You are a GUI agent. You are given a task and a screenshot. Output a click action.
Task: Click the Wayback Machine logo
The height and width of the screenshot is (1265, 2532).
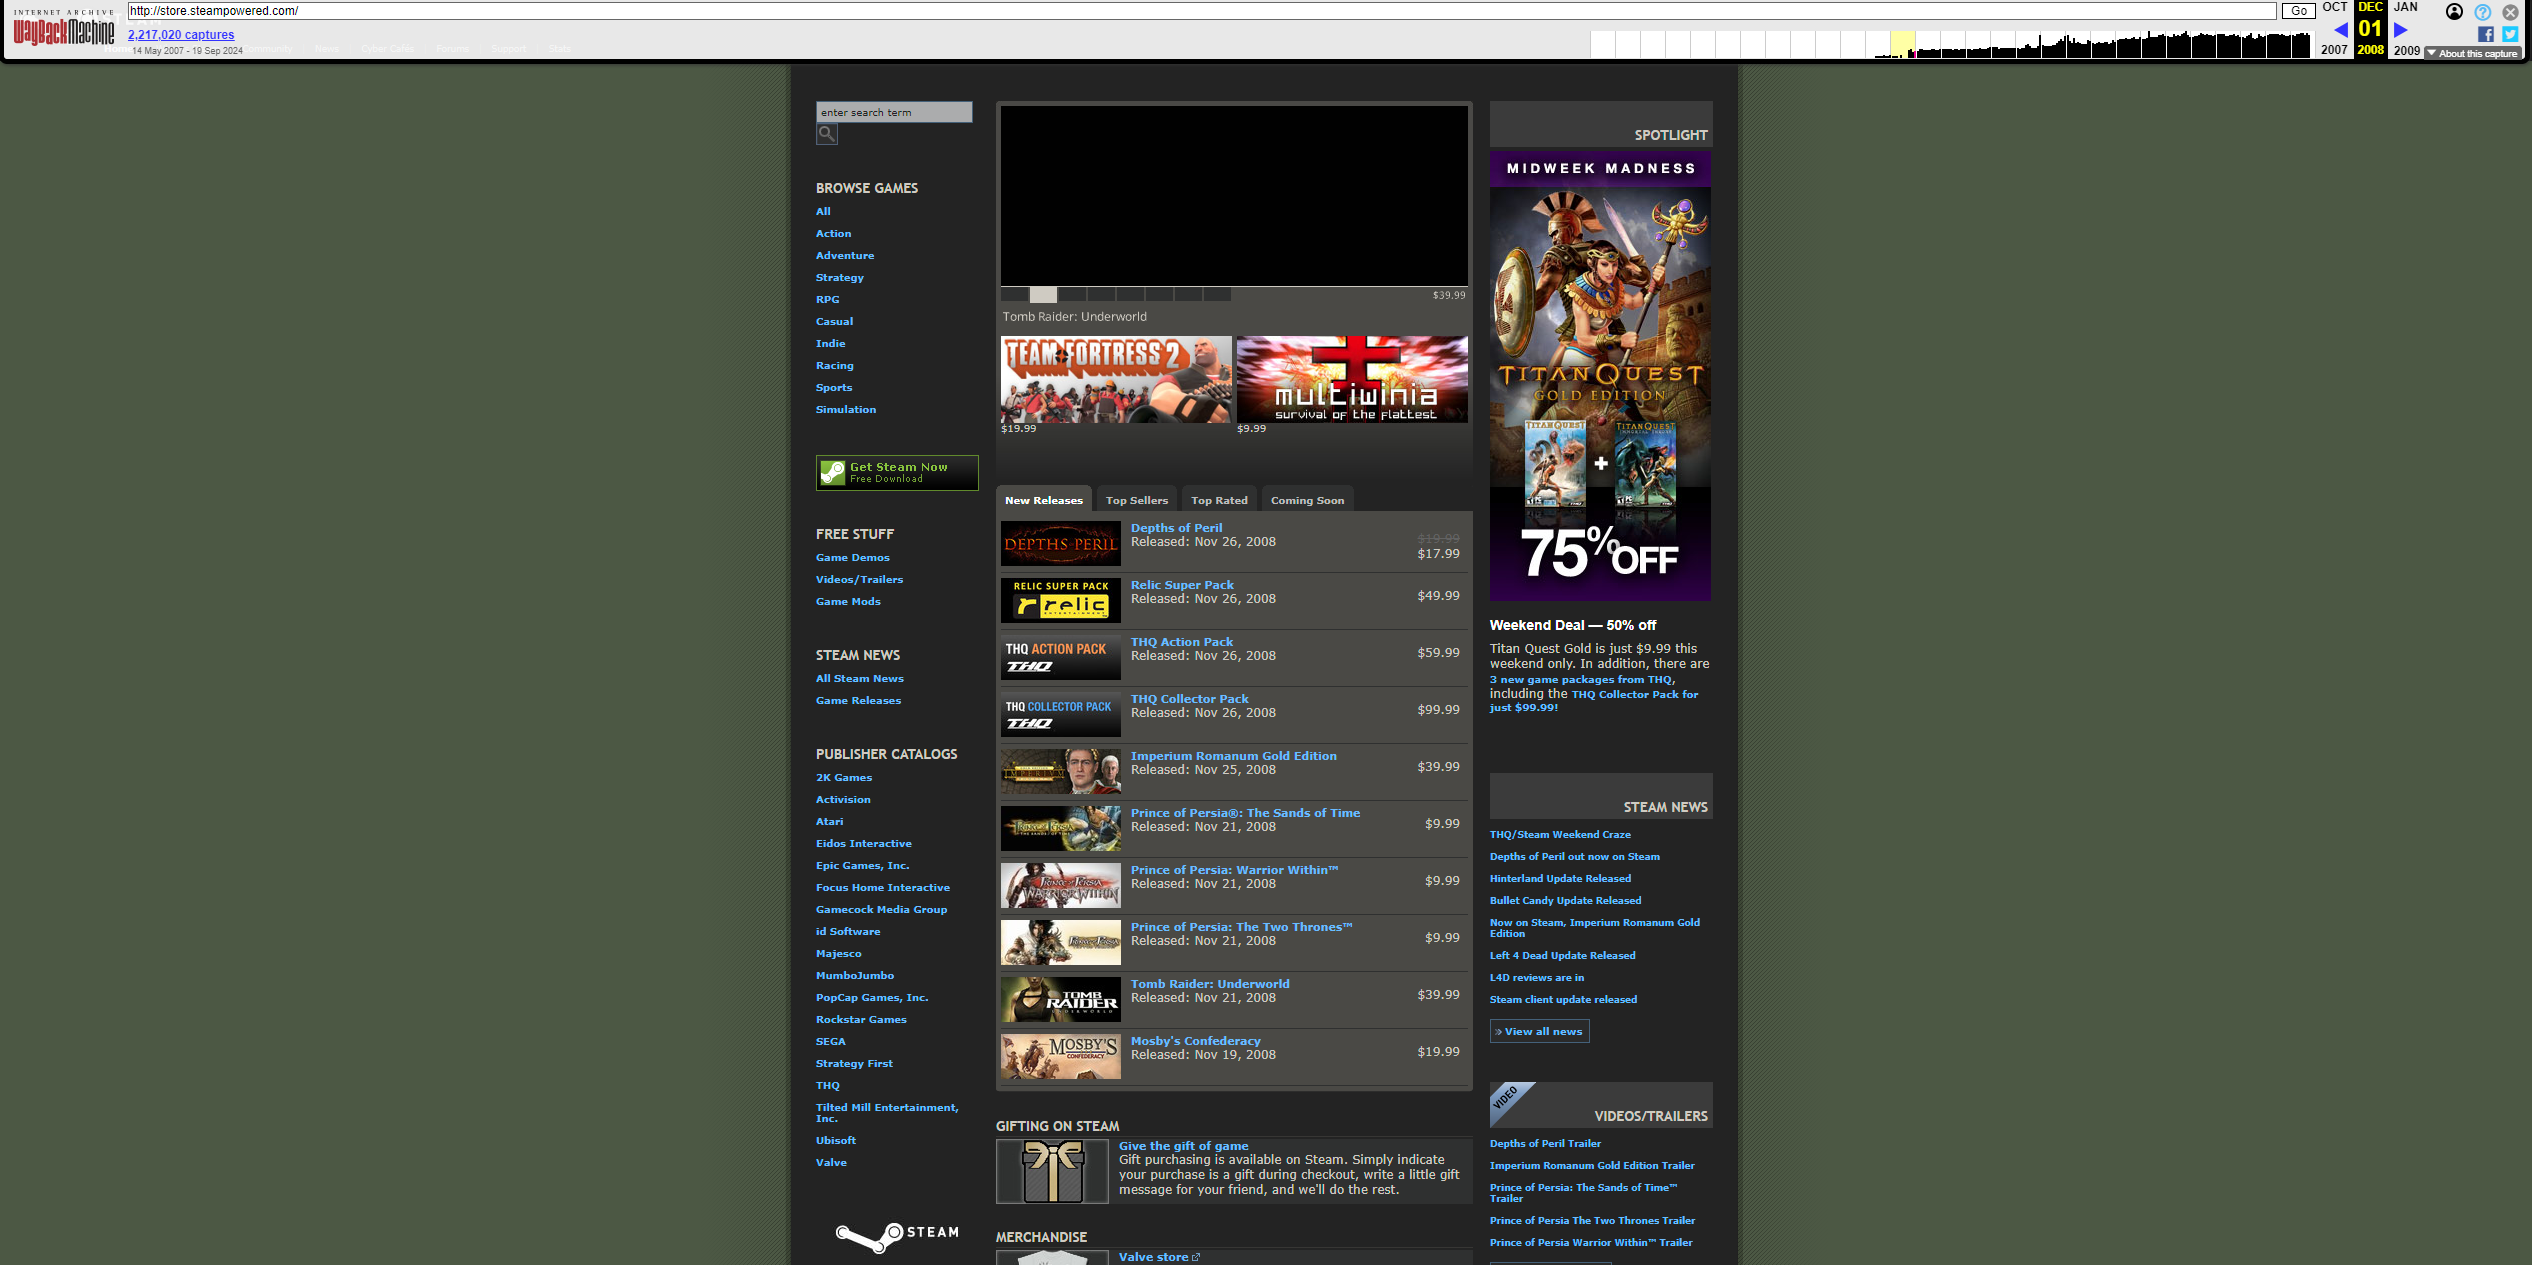click(x=64, y=29)
